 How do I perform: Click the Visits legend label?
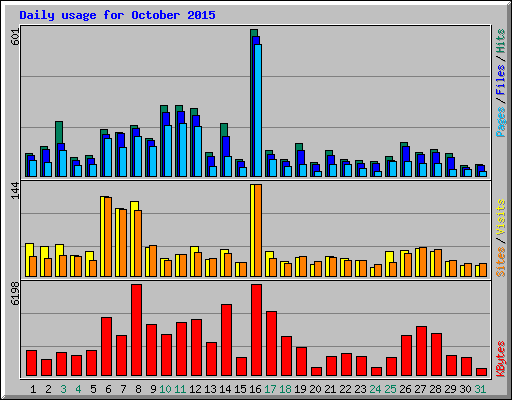[x=500, y=217]
